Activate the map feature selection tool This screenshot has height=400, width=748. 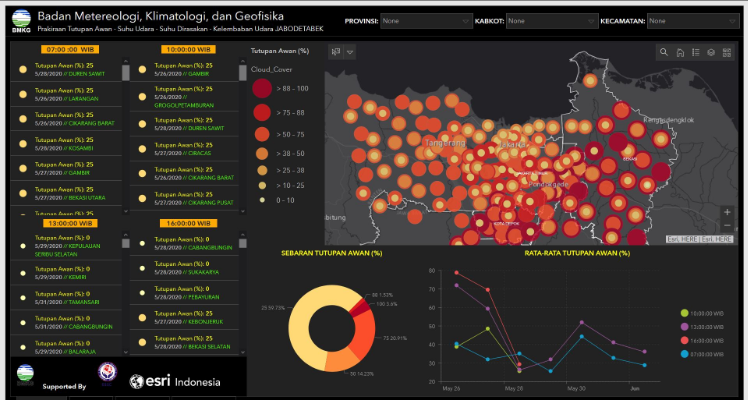(336, 52)
